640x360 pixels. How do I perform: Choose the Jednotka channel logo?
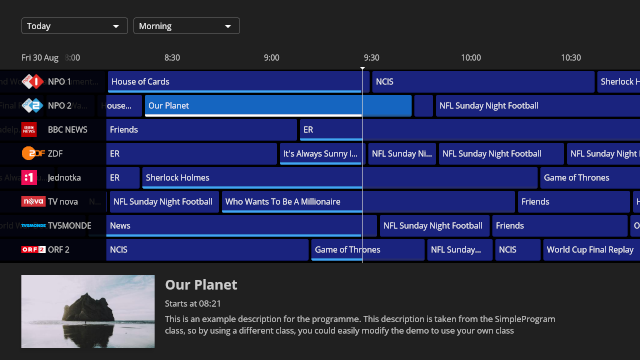pos(29,178)
